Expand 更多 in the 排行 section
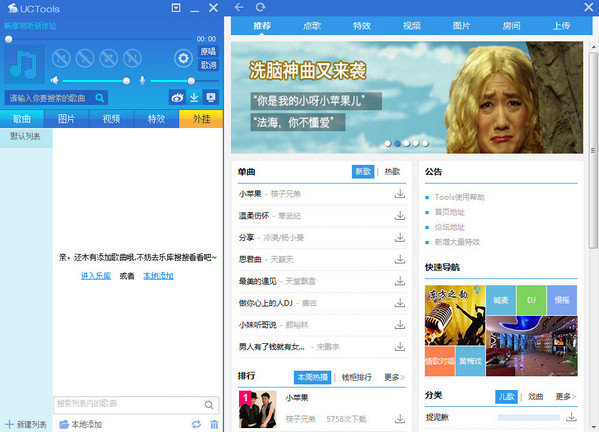 394,377
